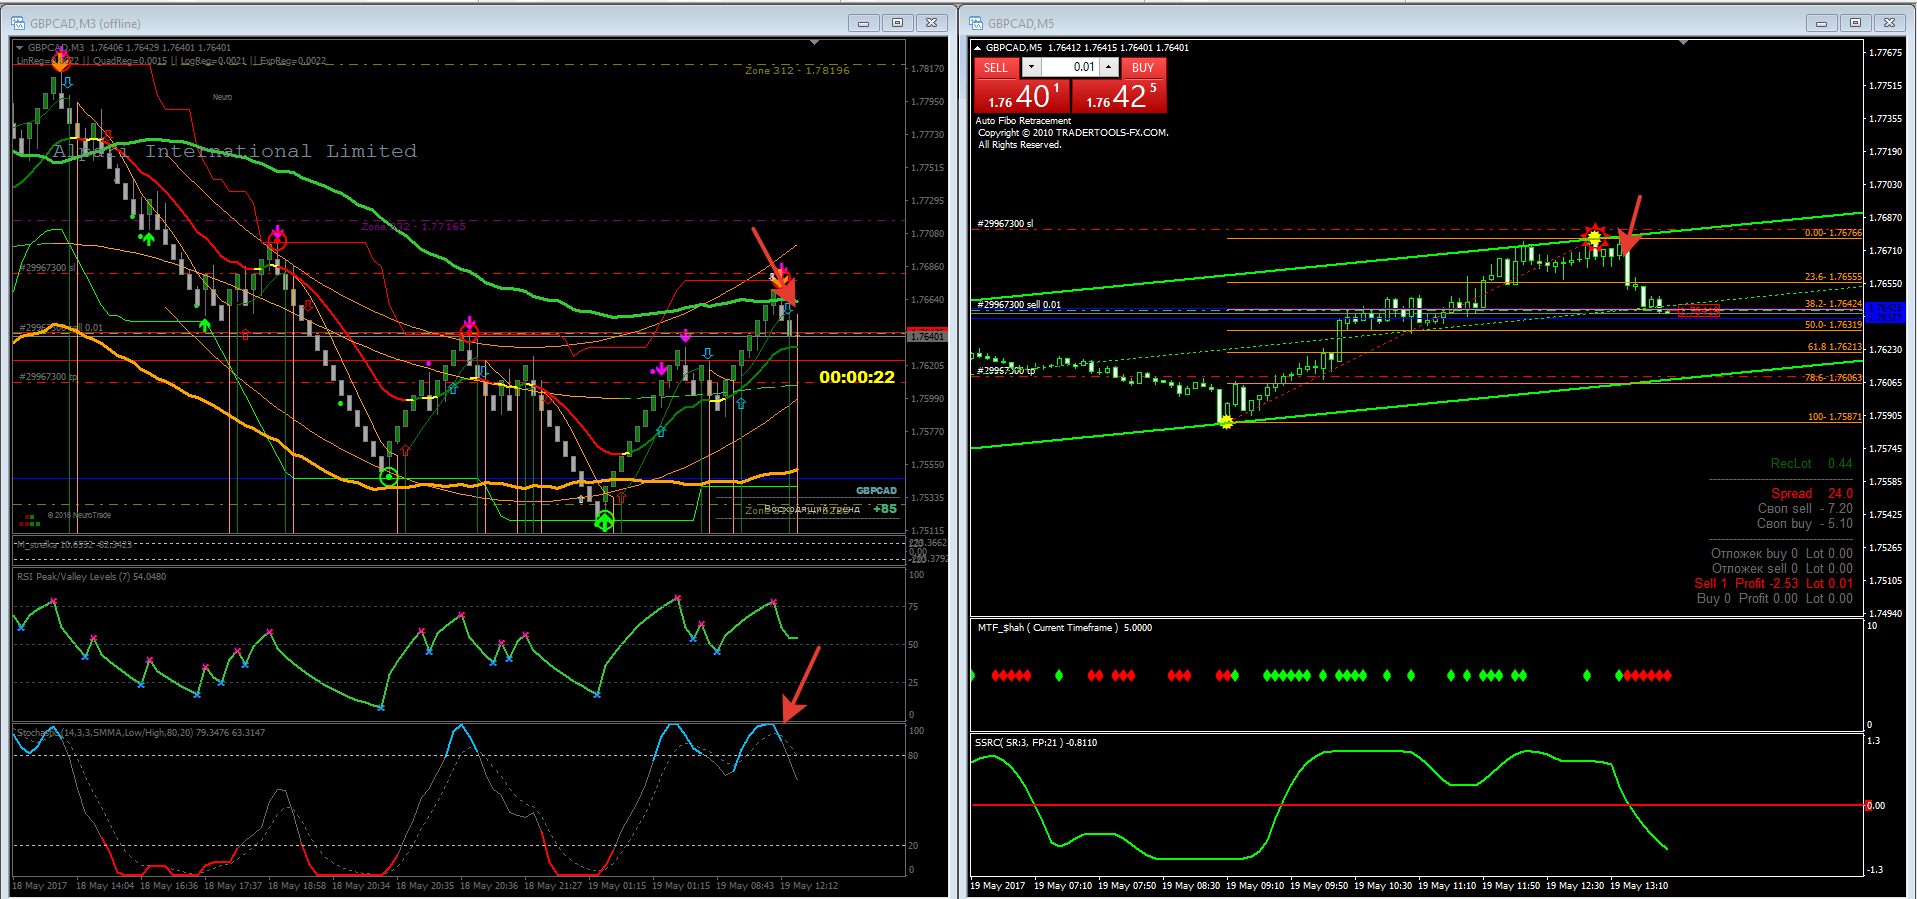Click the grey 1.76401 current price tag

point(926,337)
